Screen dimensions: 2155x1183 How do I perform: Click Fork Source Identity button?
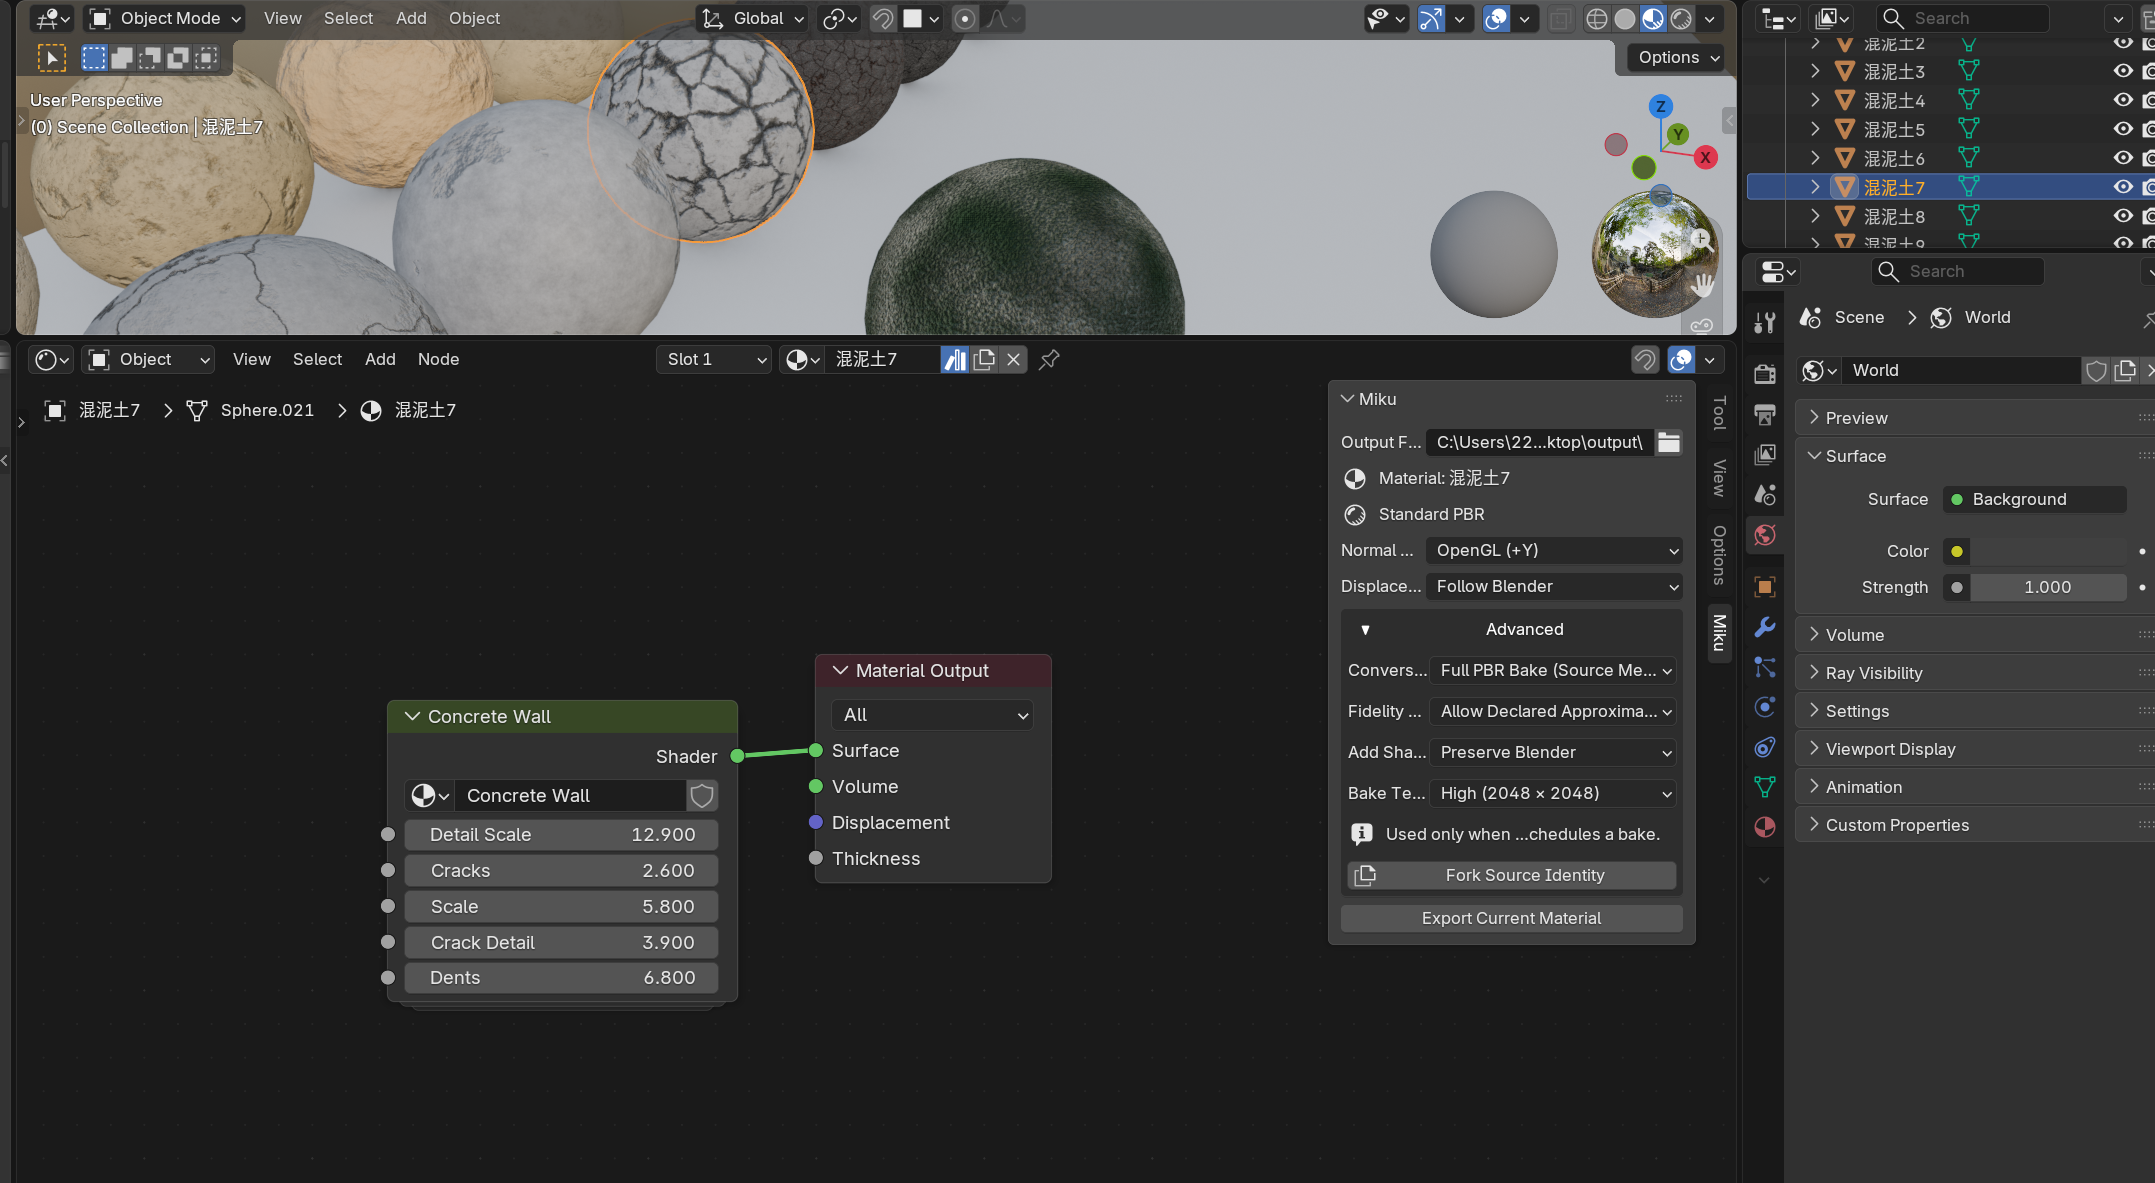click(1511, 875)
